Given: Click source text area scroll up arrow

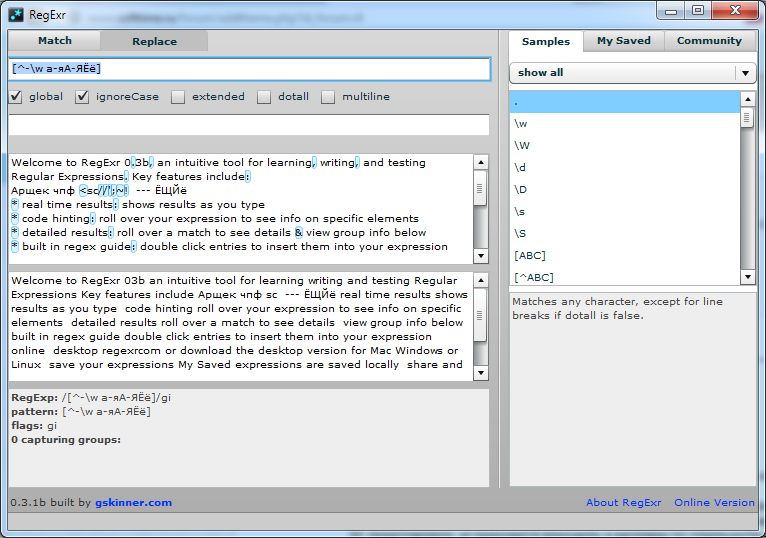Looking at the screenshot, I should click(481, 162).
